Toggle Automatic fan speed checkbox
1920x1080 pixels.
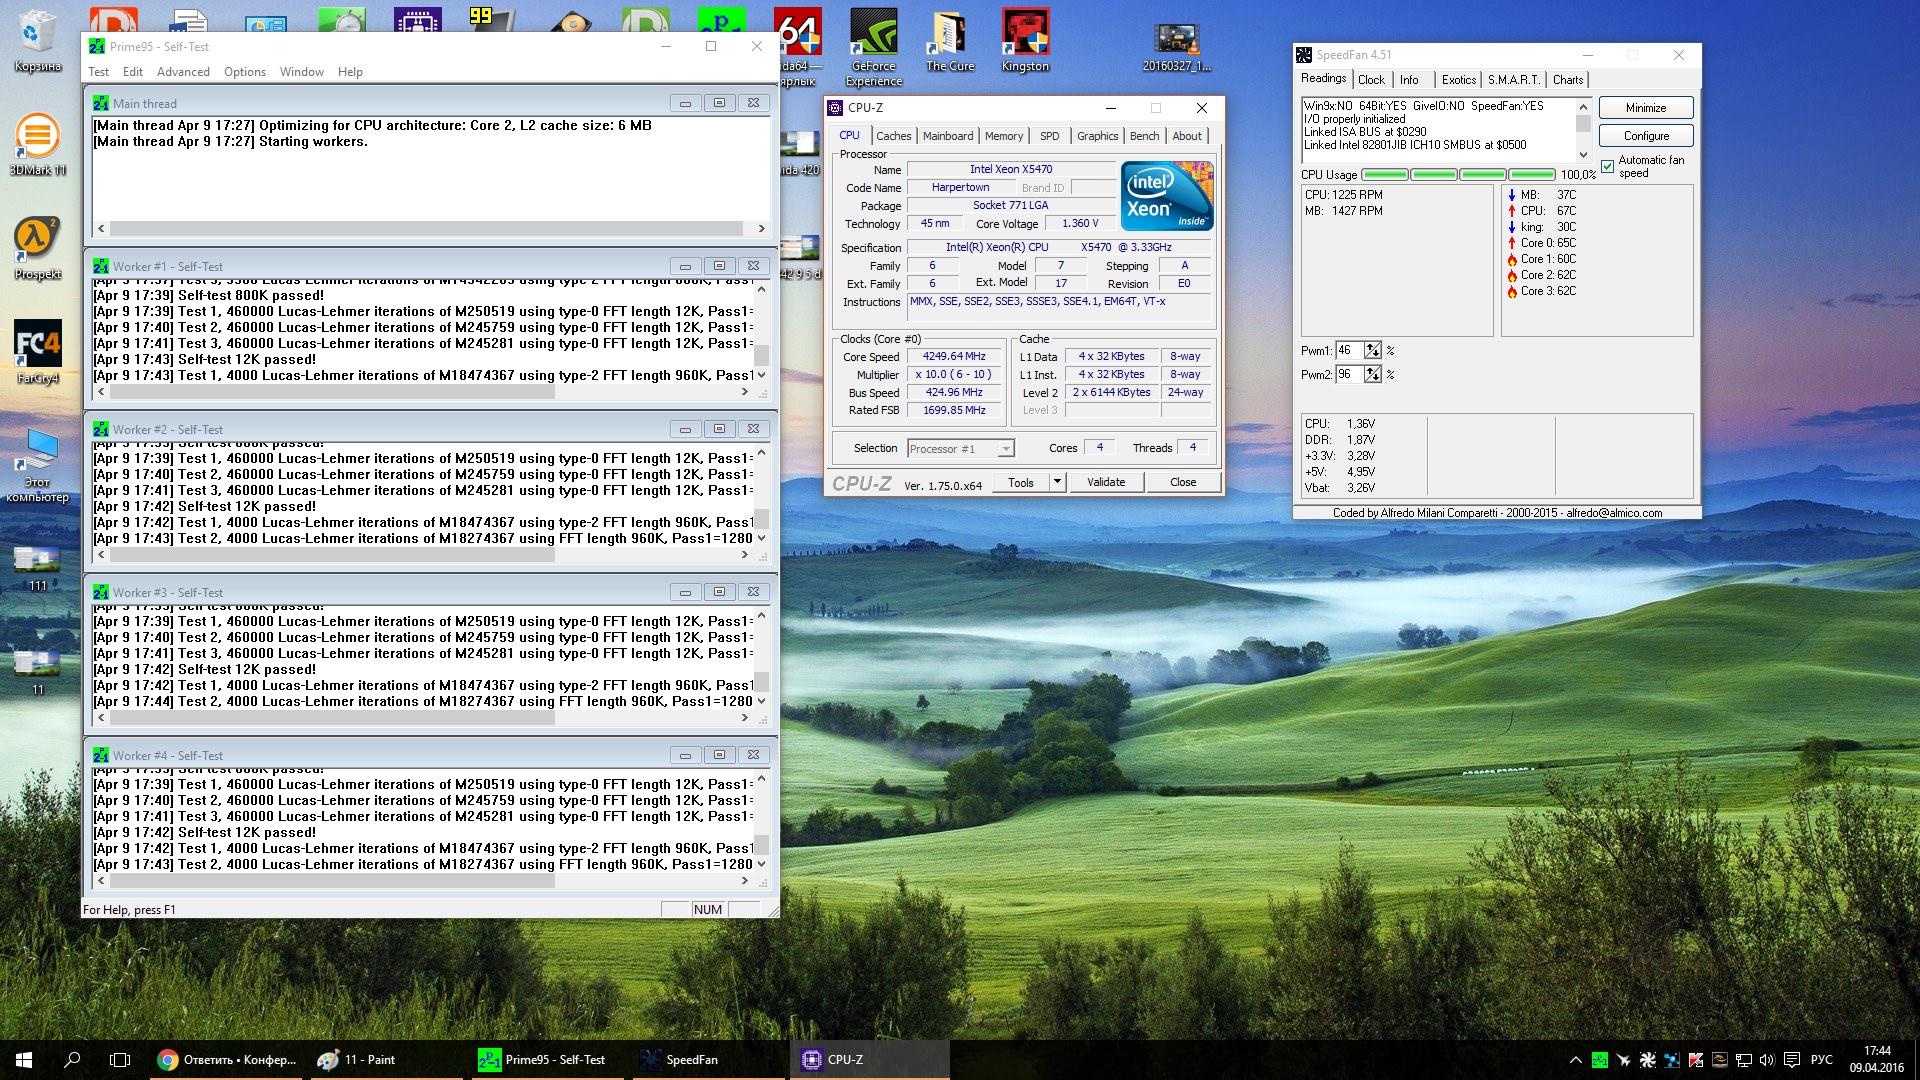1608,166
